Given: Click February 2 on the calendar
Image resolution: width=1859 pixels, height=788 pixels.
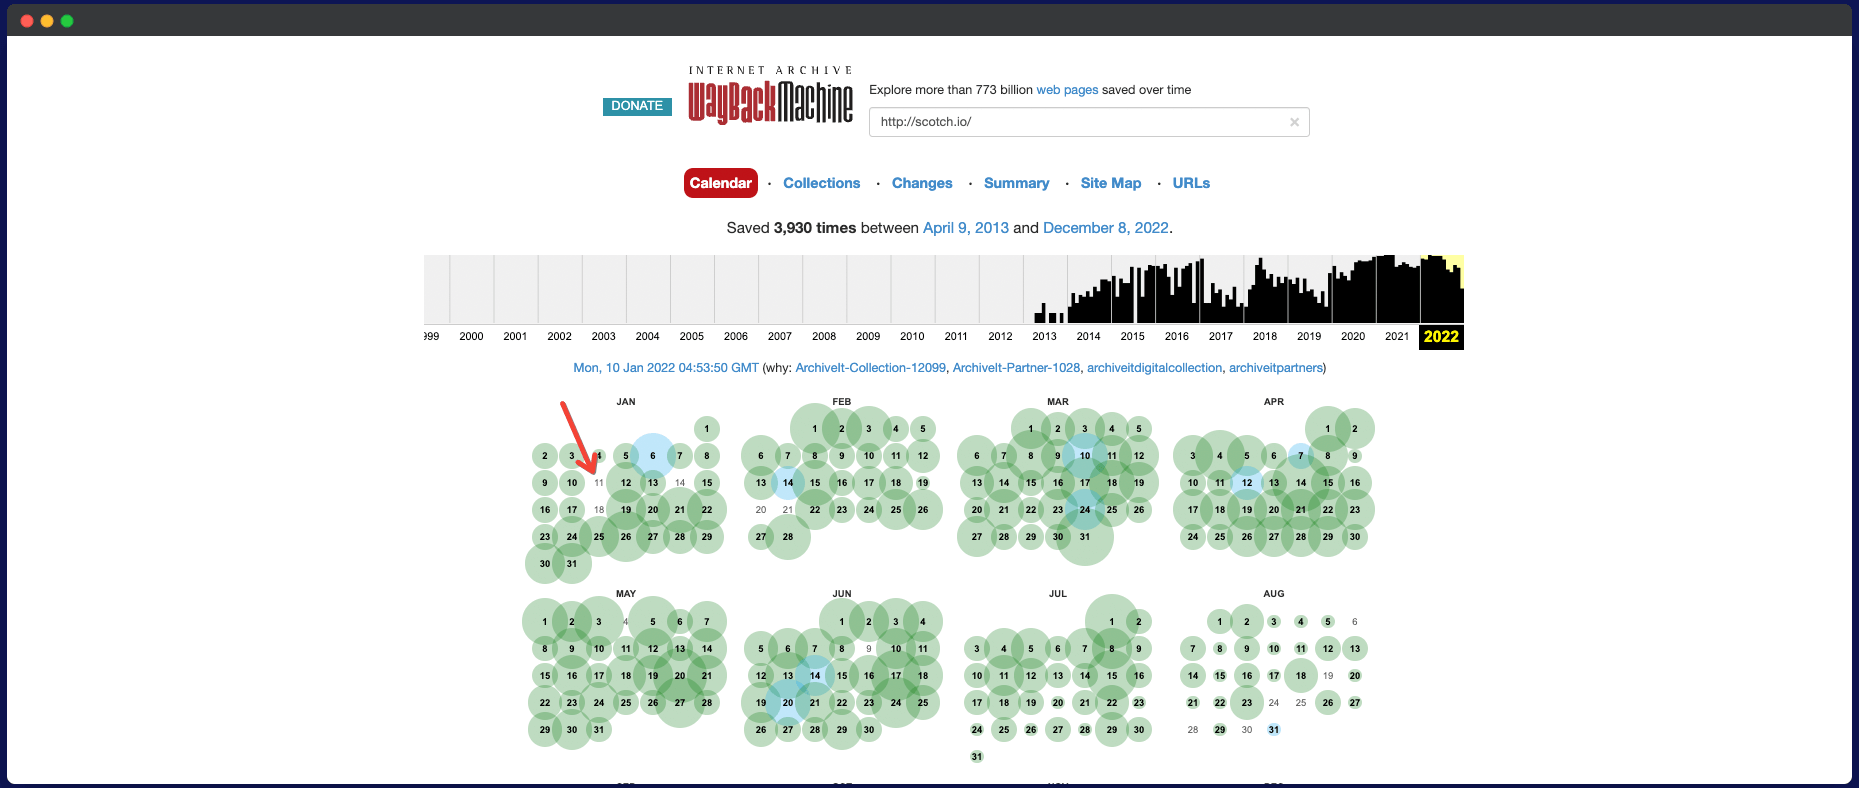Looking at the screenshot, I should point(842,429).
